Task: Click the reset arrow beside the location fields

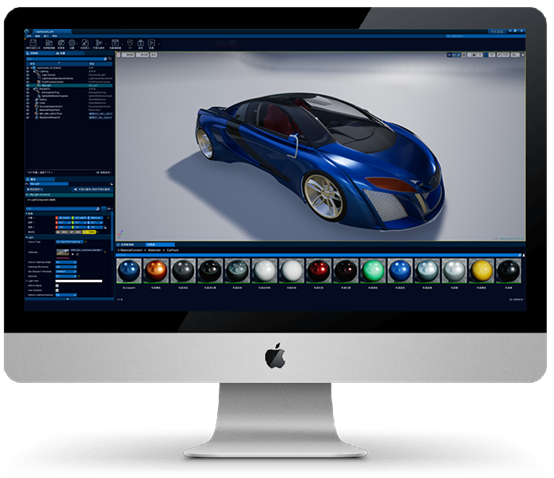Action: [108, 218]
